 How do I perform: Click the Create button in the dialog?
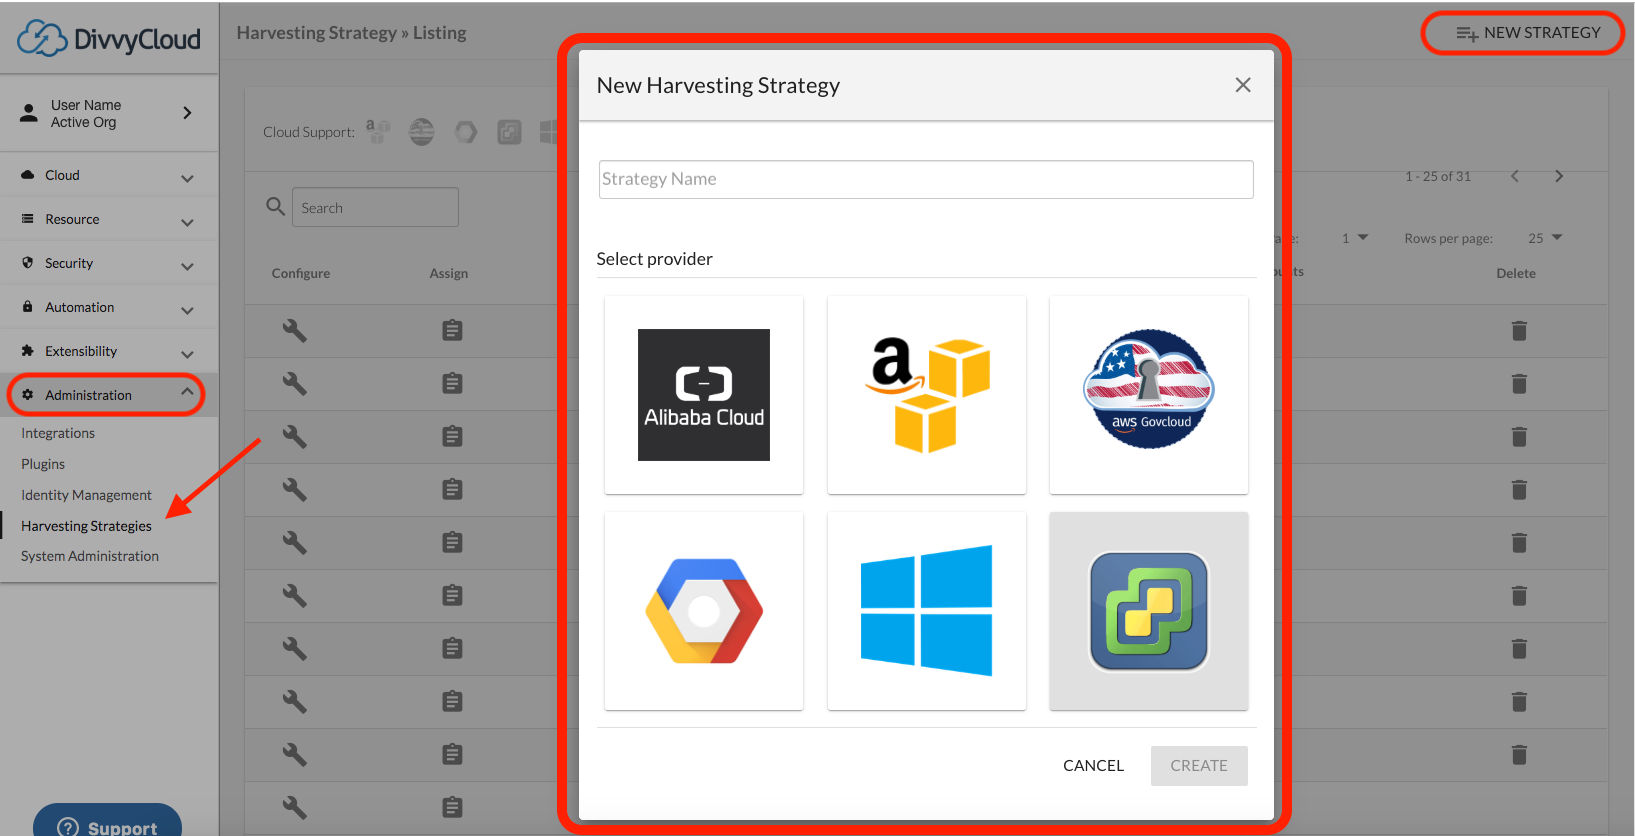[x=1199, y=765]
